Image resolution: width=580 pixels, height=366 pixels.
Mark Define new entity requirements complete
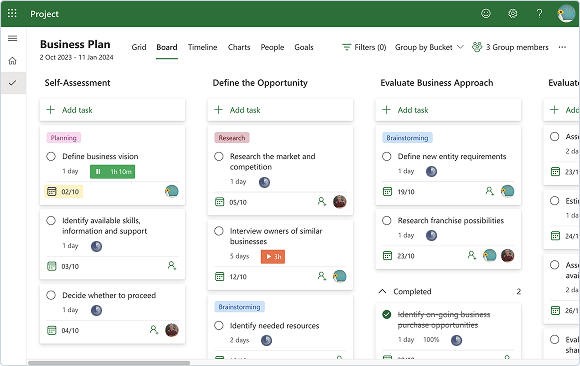[387, 157]
